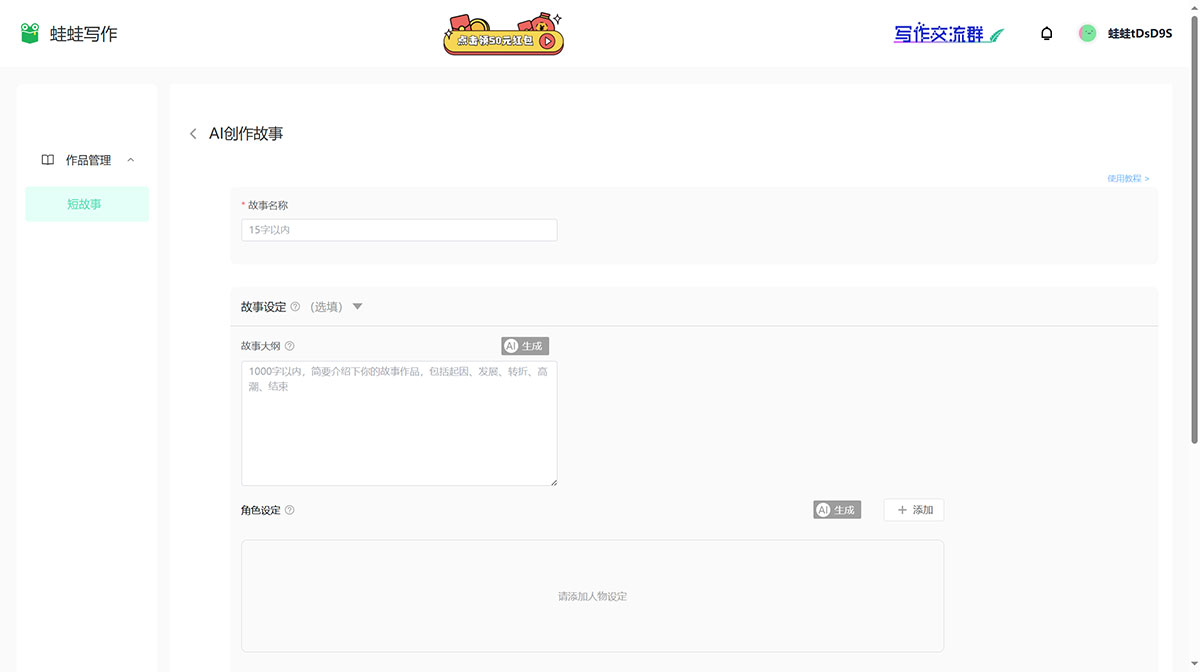This screenshot has width=1200, height=672.
Task: Click the 添加 character button
Action: 914,510
